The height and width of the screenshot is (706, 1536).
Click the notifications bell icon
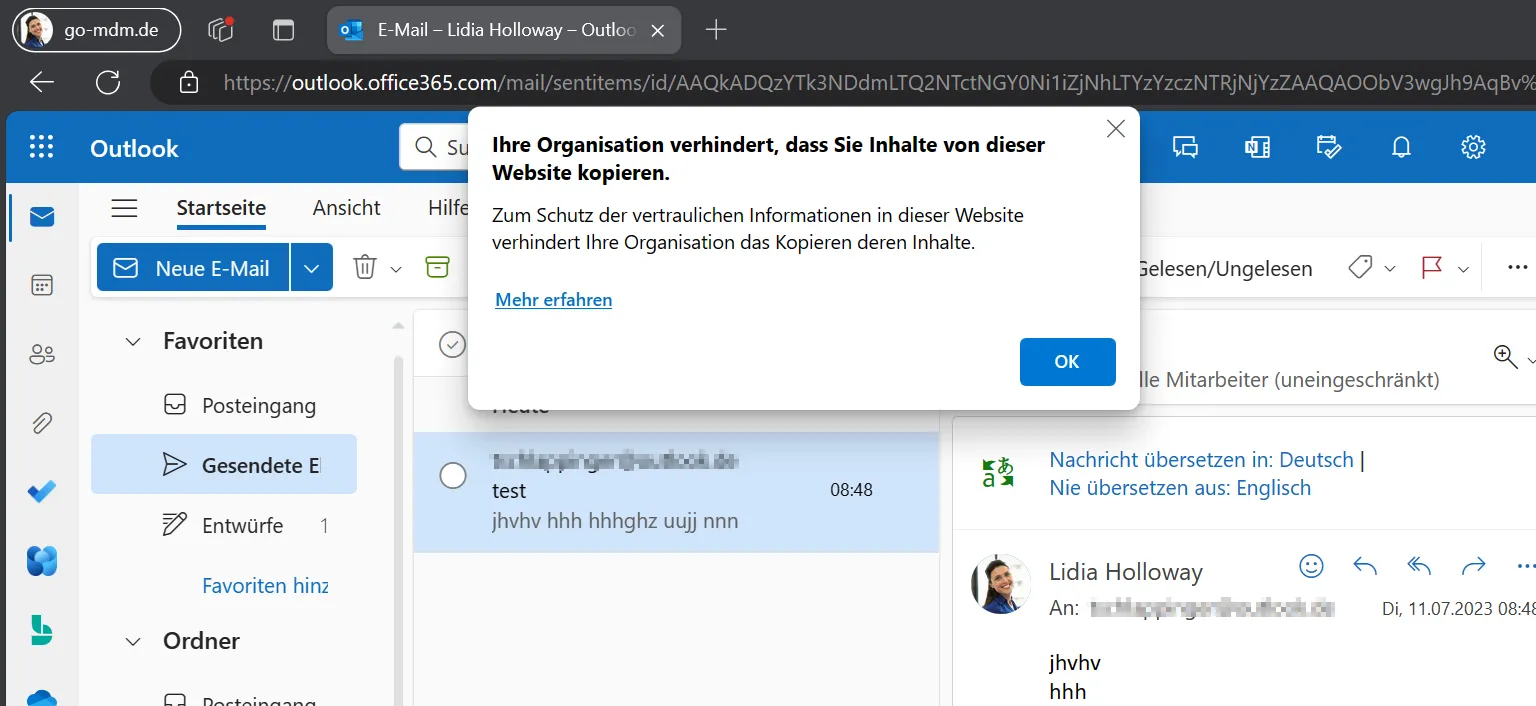click(x=1401, y=148)
